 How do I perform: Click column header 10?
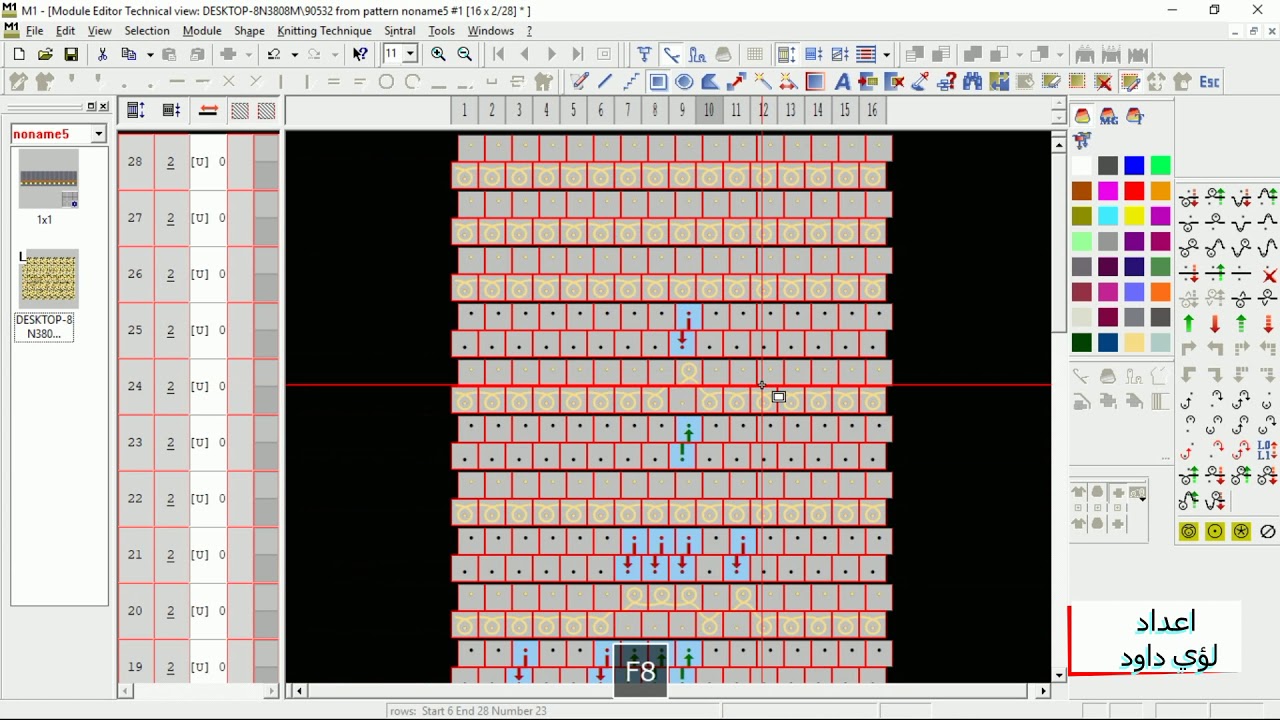pos(709,110)
